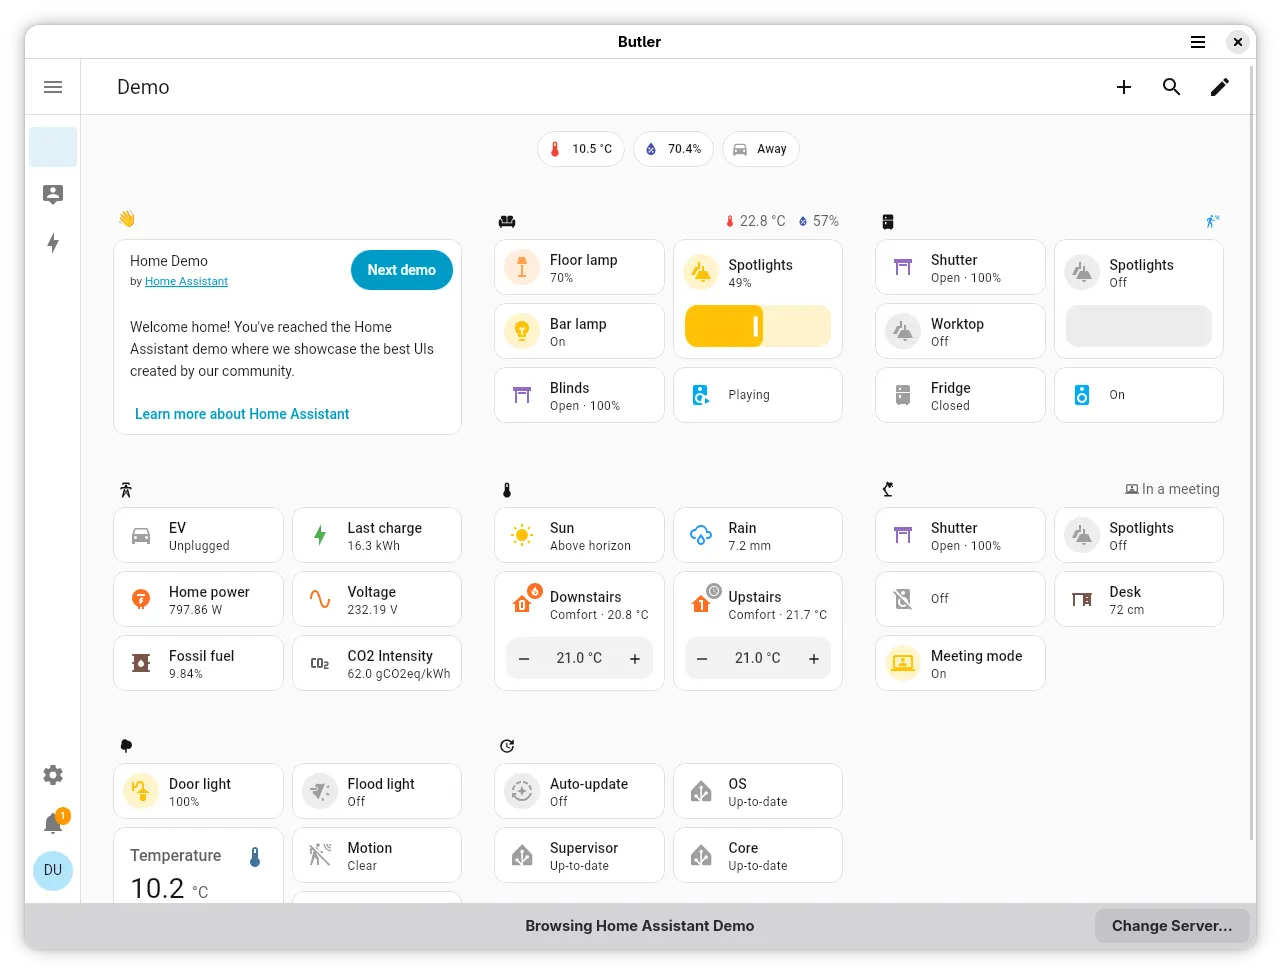Click the Next demo button

[x=401, y=270]
